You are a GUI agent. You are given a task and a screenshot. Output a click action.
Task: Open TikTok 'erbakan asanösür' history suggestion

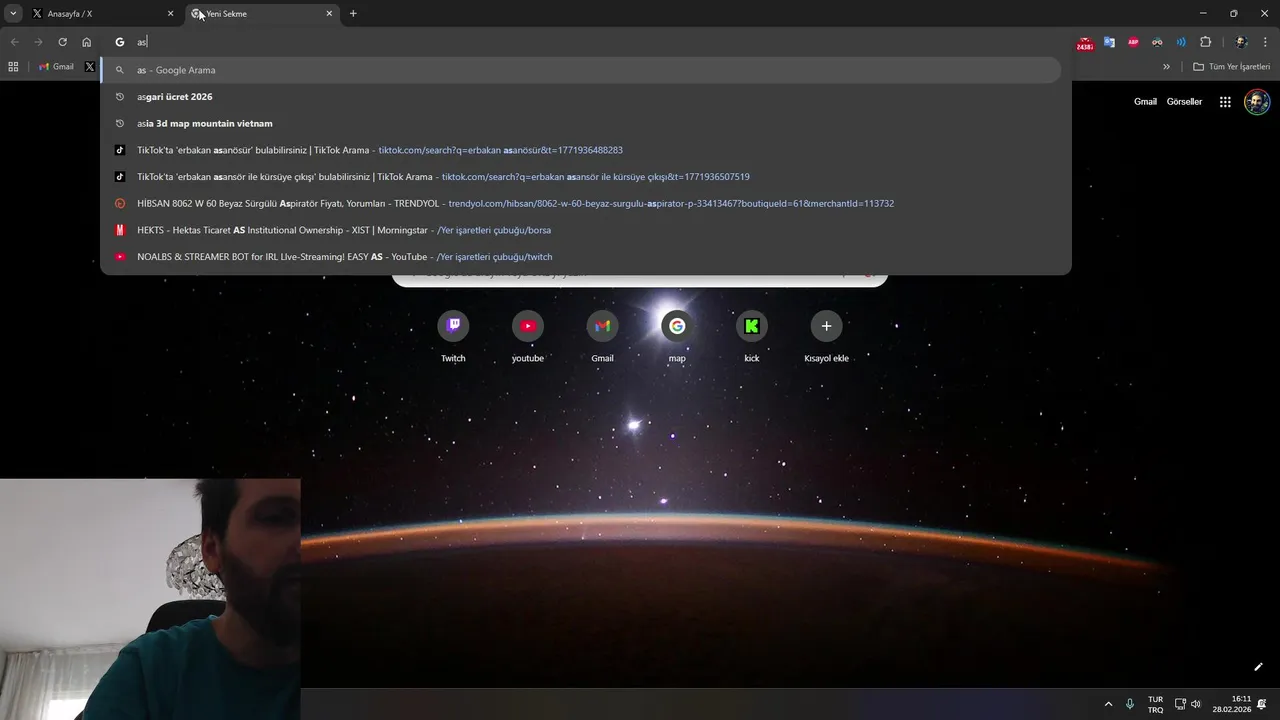[581, 150]
